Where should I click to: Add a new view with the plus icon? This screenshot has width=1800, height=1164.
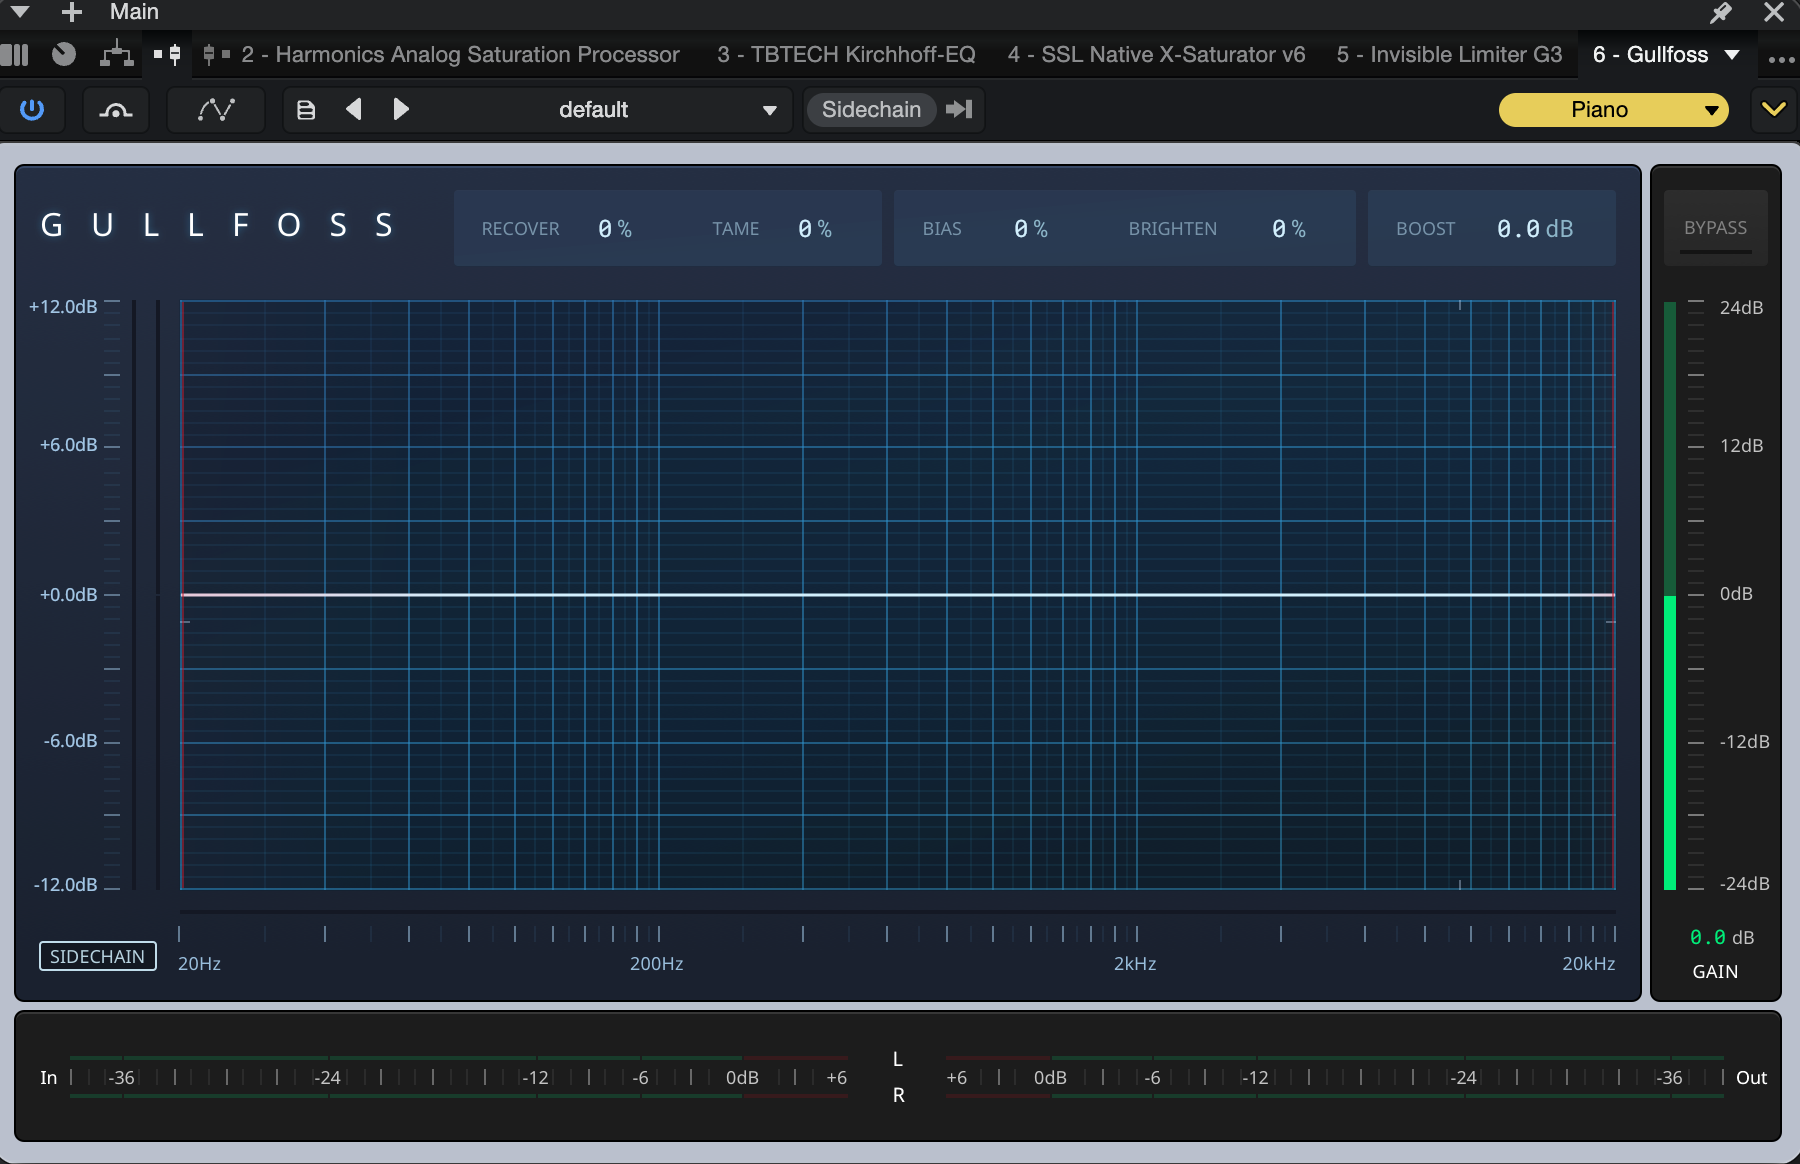pyautogui.click(x=71, y=12)
